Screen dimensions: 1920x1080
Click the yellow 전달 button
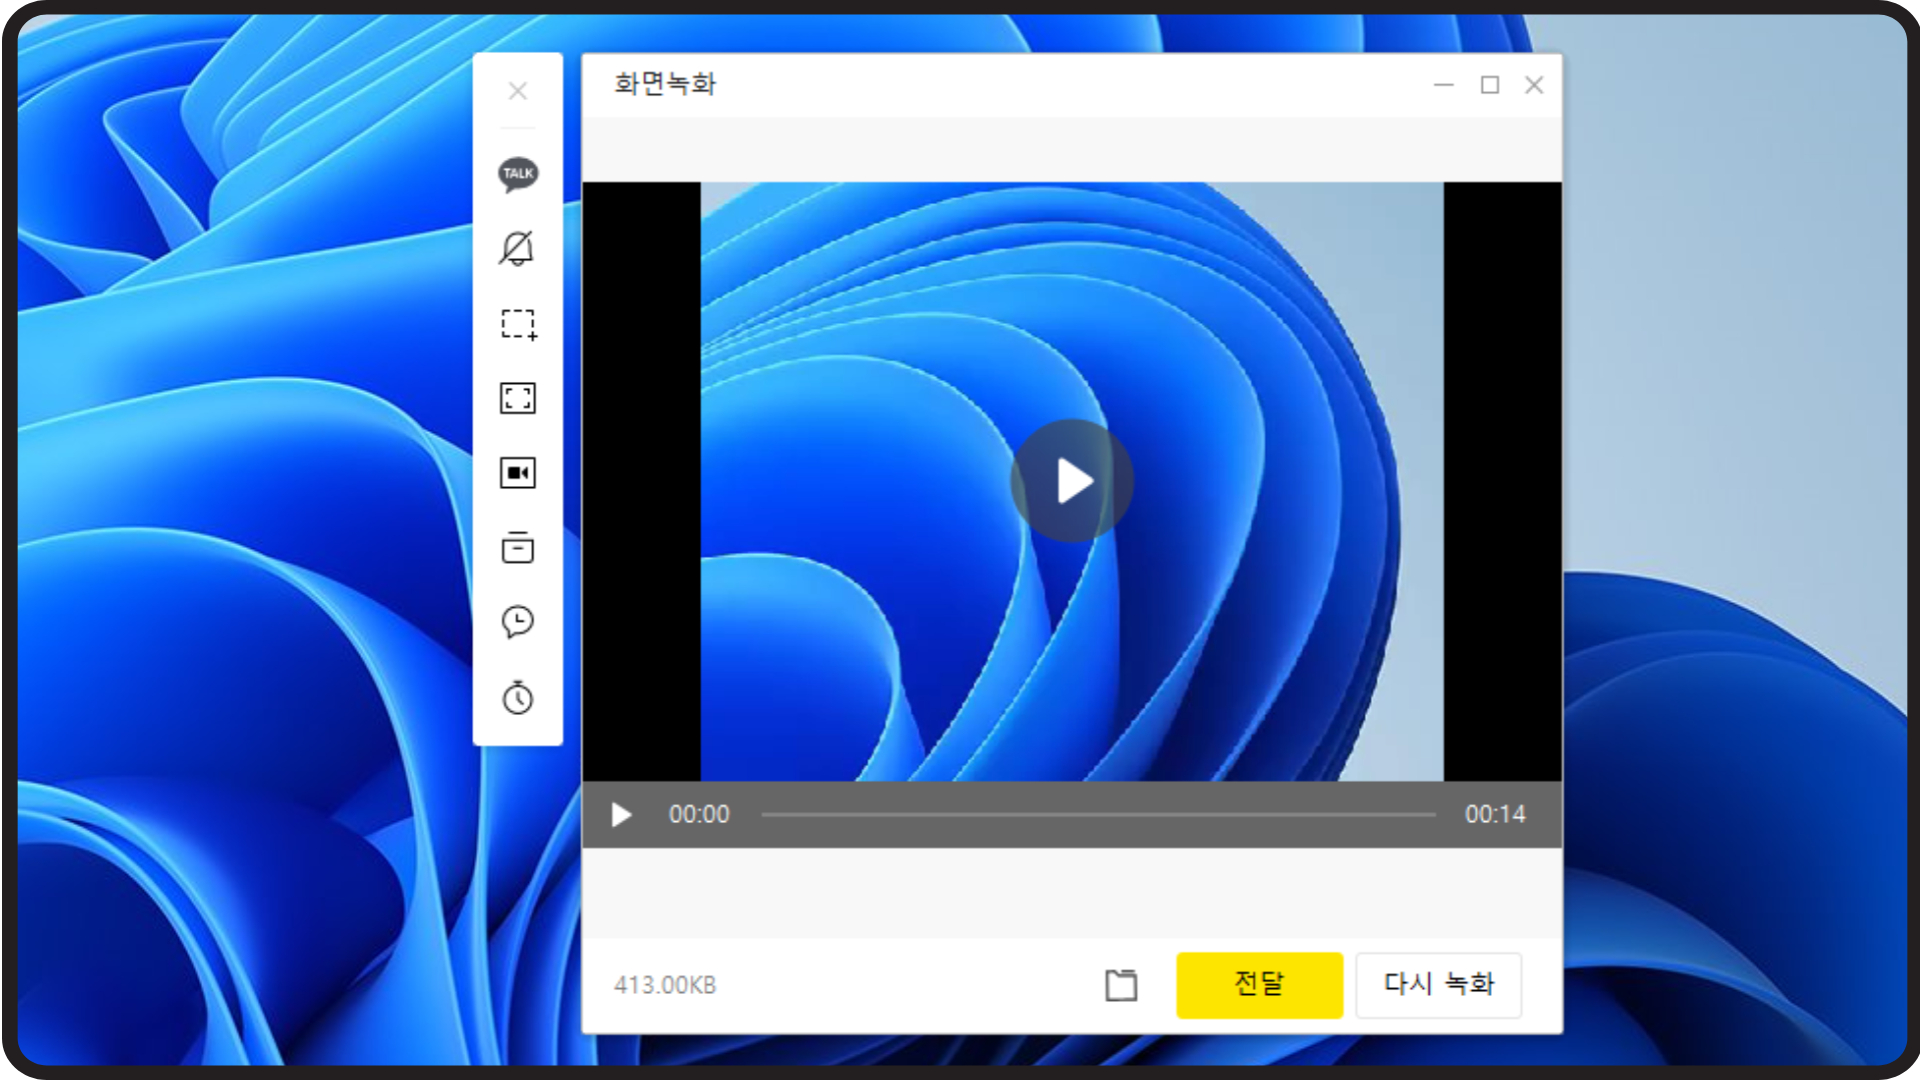(1259, 985)
